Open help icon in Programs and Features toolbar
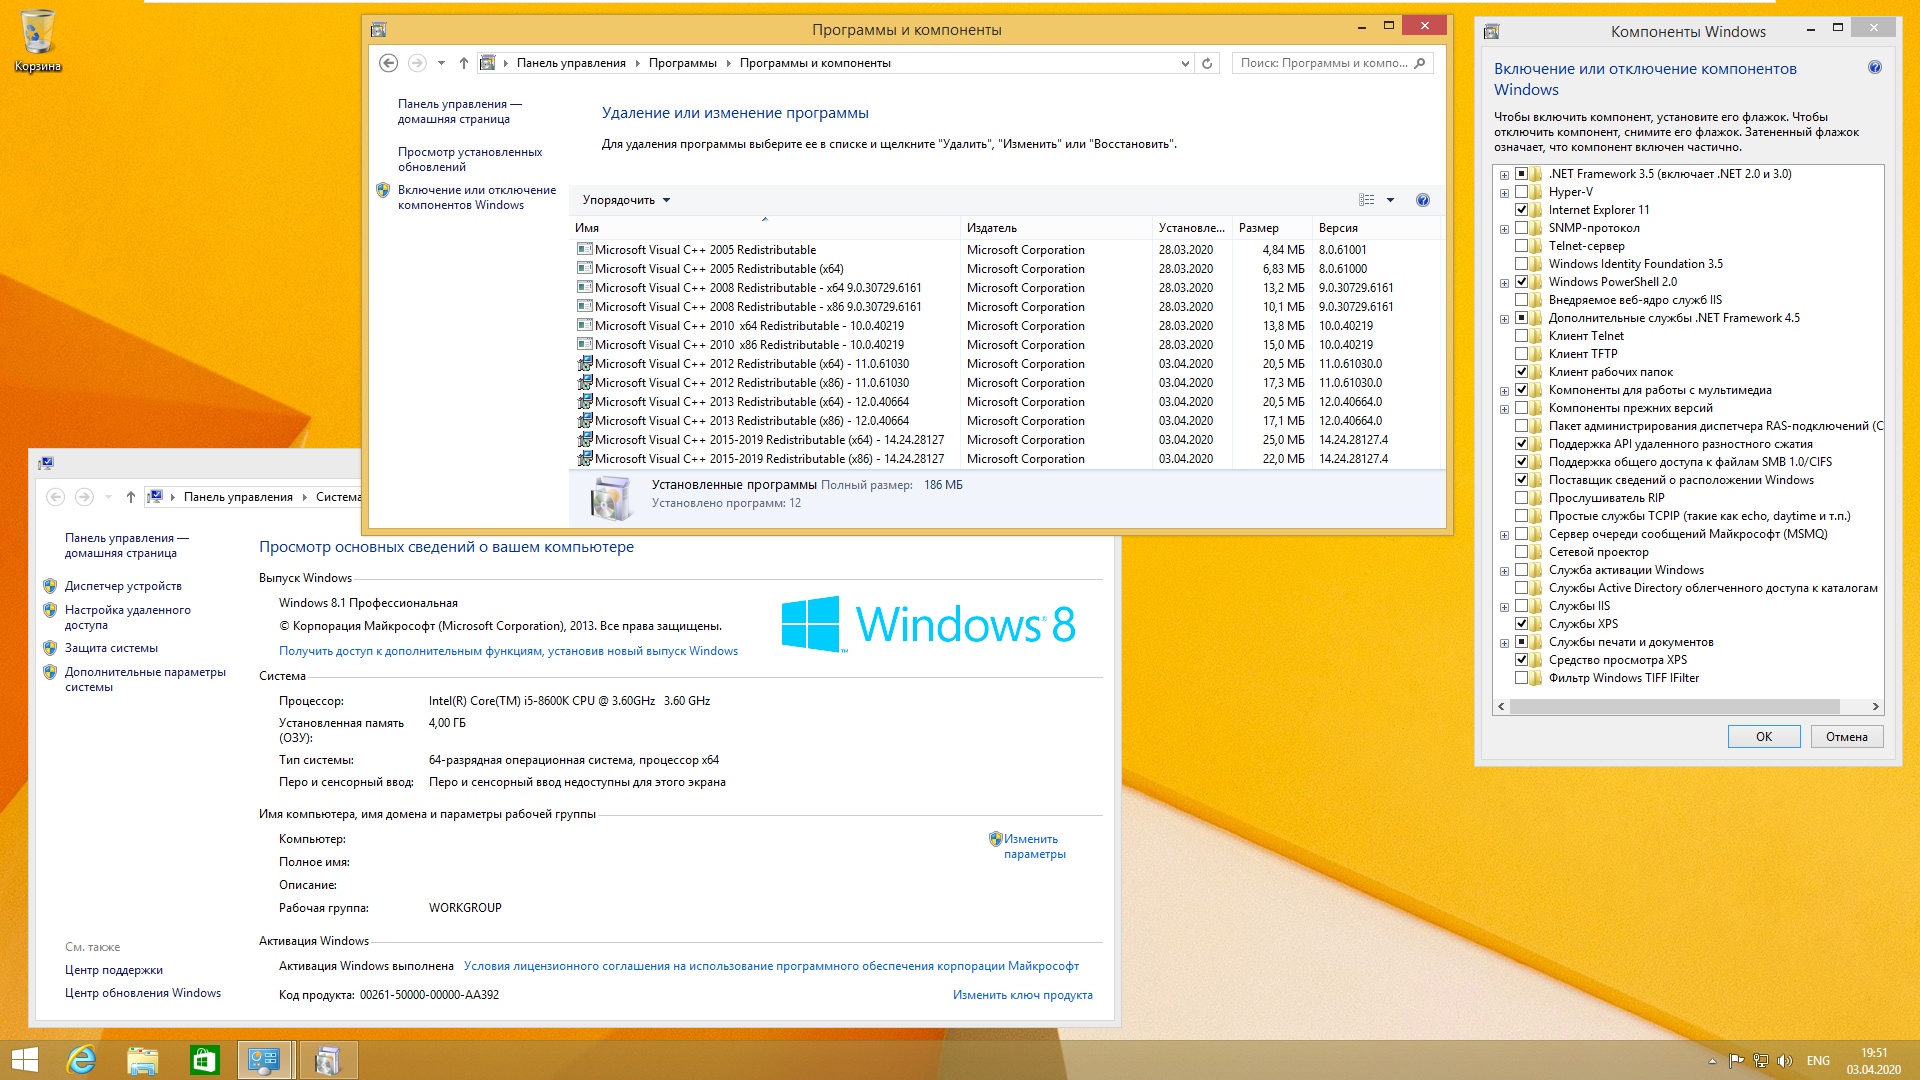This screenshot has height=1080, width=1920. coord(1423,200)
